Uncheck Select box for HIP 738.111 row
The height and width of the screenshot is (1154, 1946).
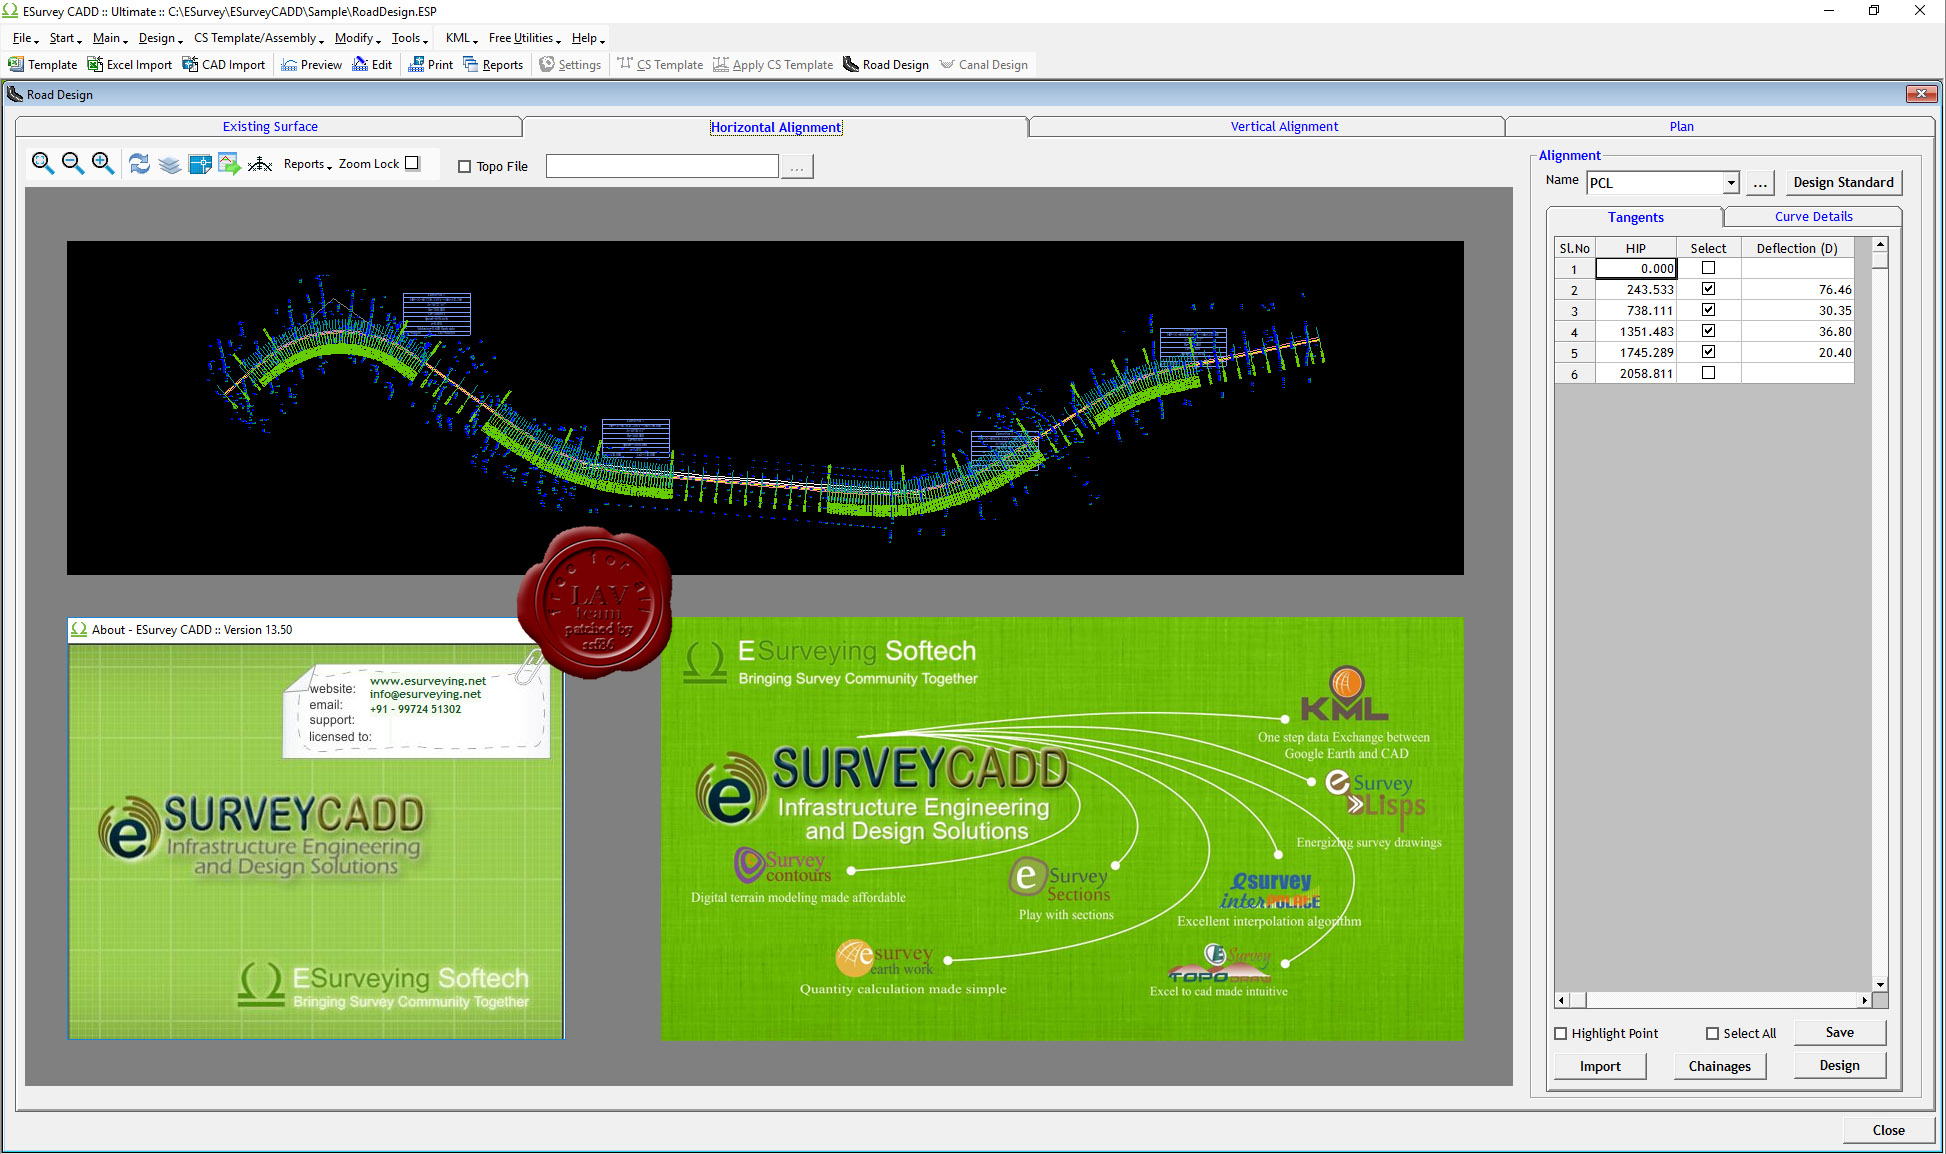coord(1708,310)
